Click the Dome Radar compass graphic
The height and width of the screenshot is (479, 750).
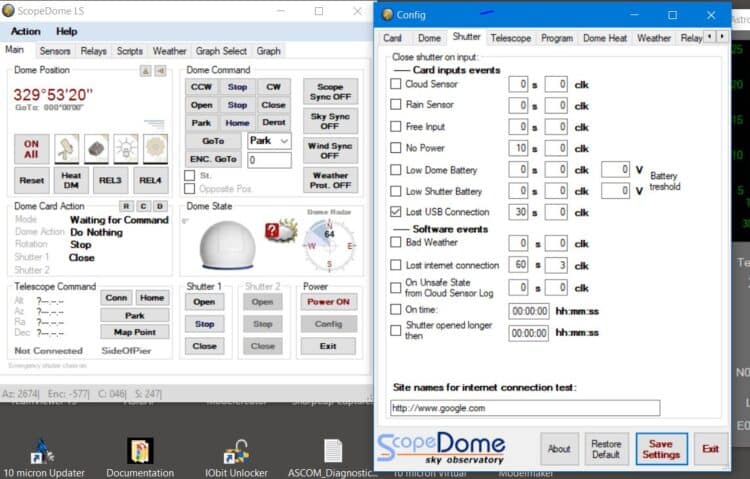(x=330, y=245)
